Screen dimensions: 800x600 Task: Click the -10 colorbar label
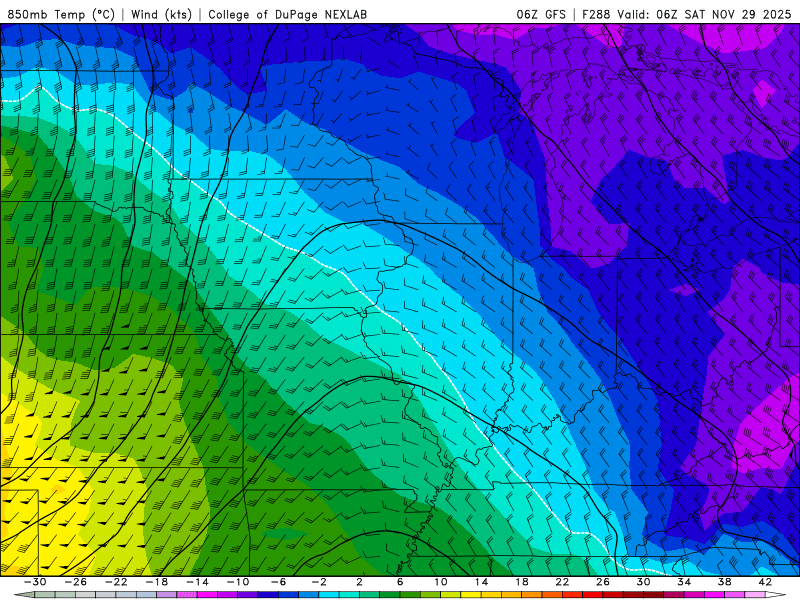[238, 582]
